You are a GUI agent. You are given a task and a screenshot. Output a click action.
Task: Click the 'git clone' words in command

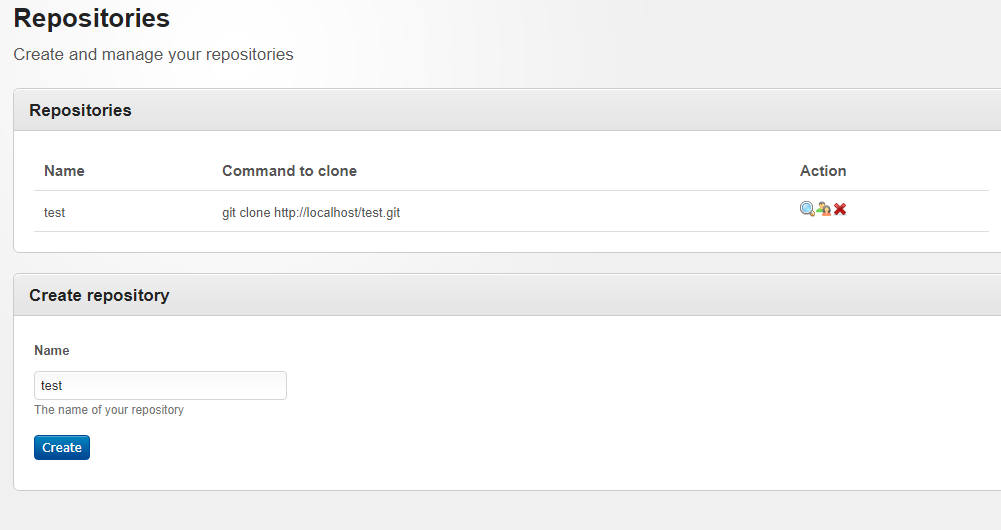(246, 213)
